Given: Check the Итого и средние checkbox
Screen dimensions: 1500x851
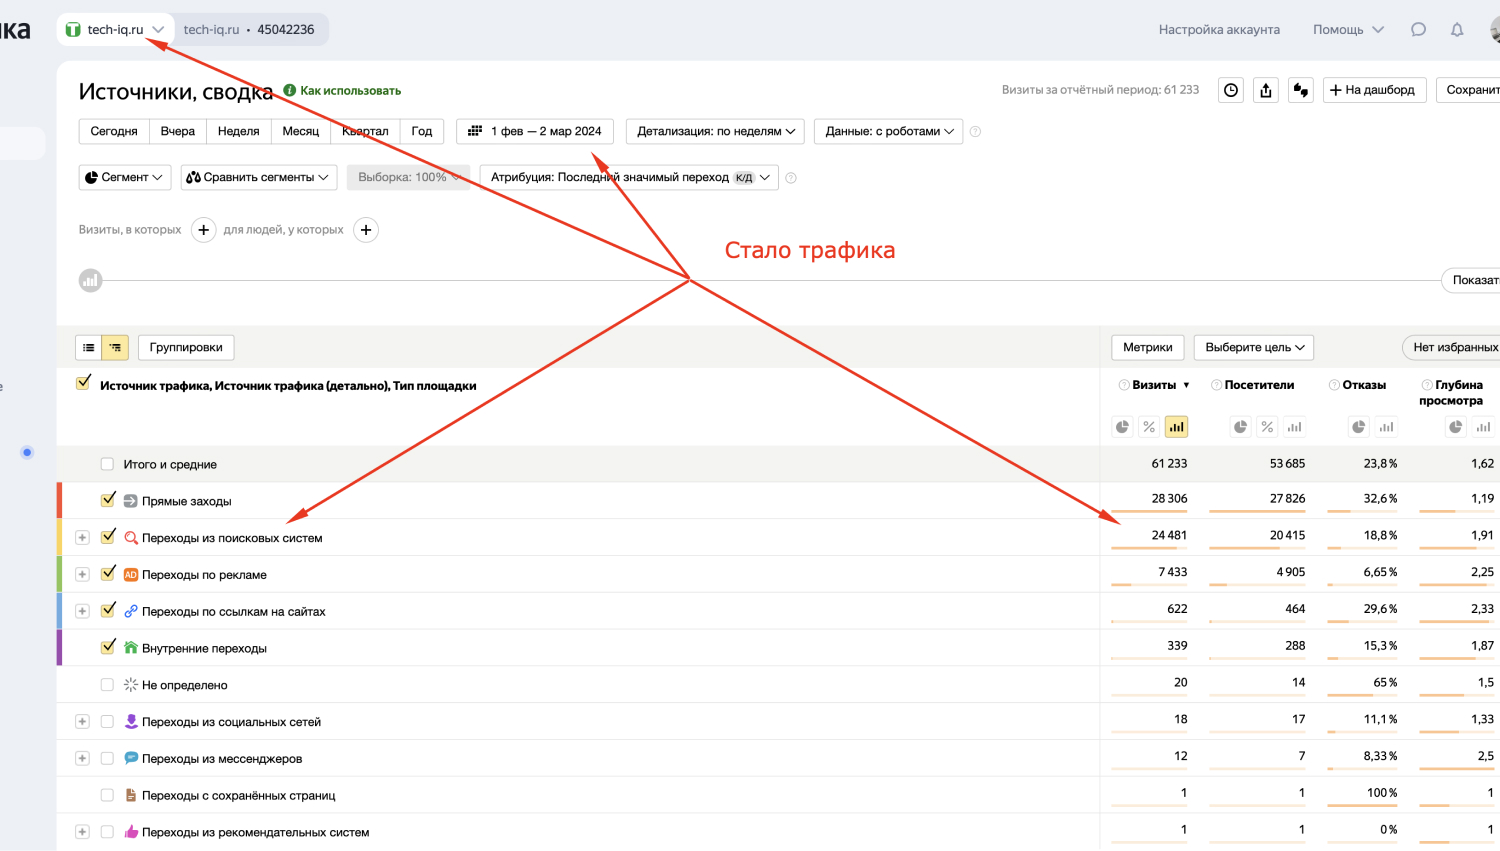Looking at the screenshot, I should [x=107, y=464].
